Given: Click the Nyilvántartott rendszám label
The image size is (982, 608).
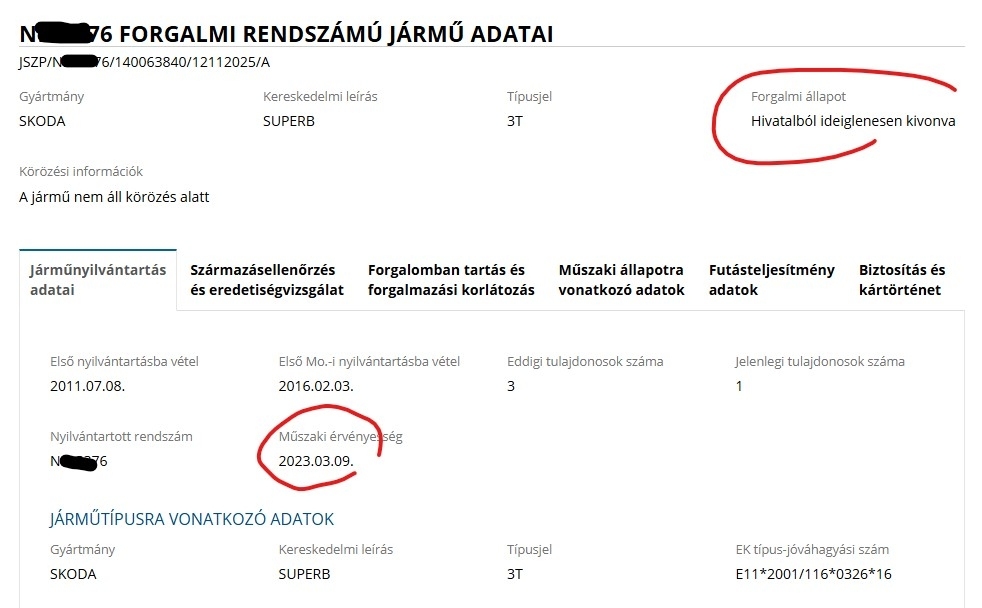Looking at the screenshot, I should tap(121, 436).
